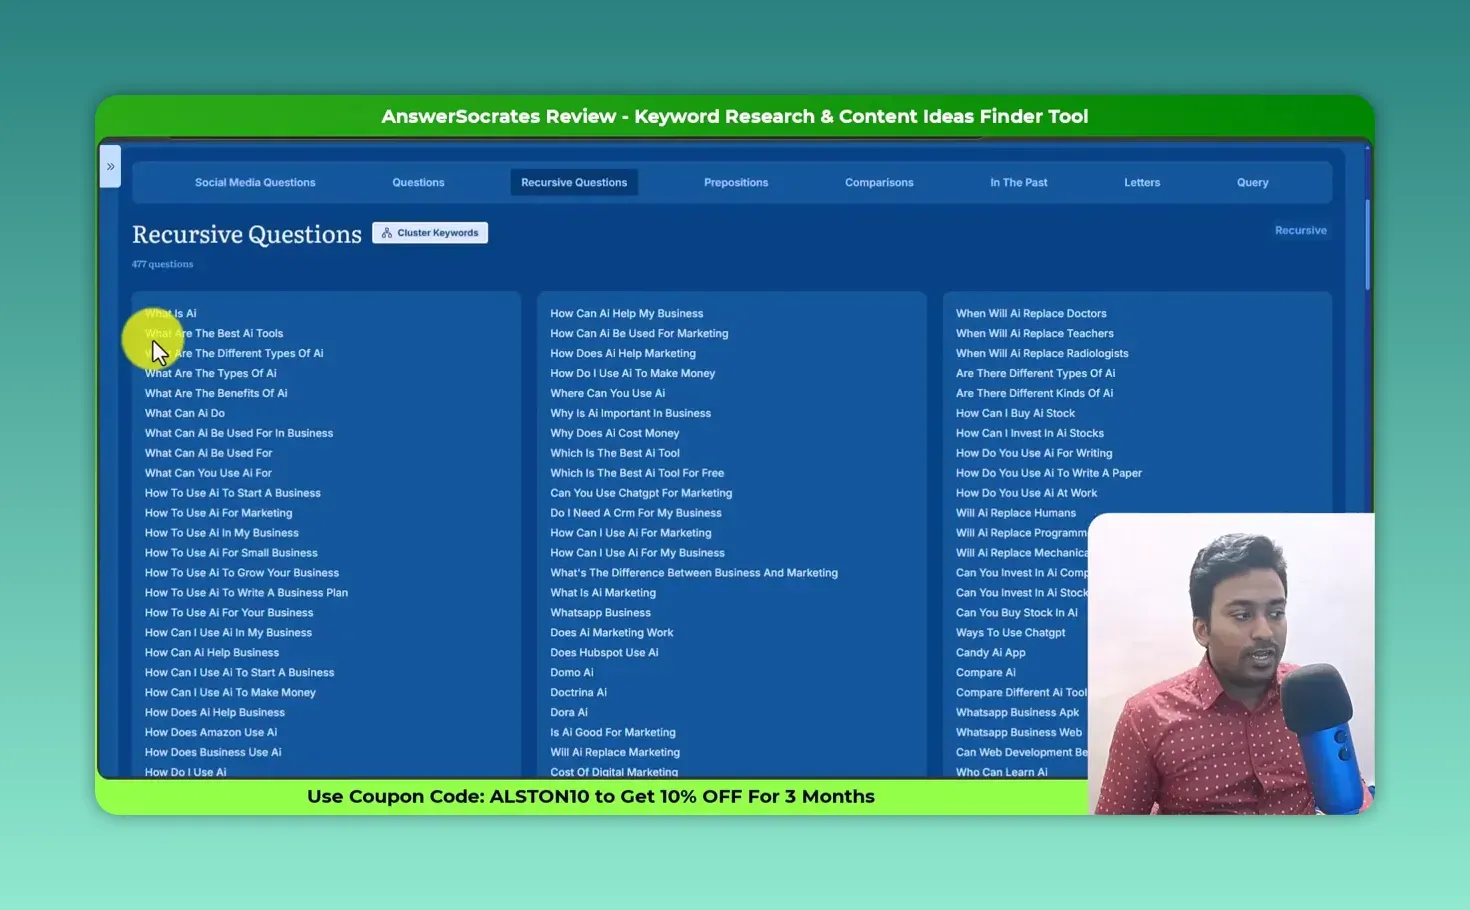Click 'Why Is Ai Important In Business'
Image resolution: width=1470 pixels, height=910 pixels.
click(631, 414)
